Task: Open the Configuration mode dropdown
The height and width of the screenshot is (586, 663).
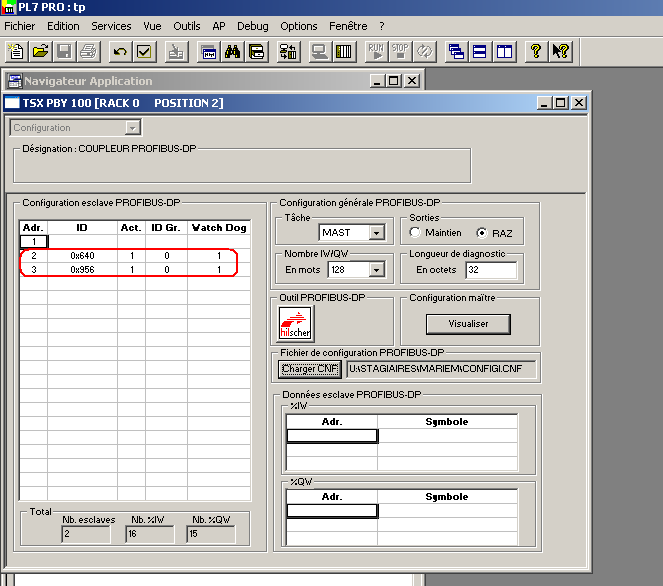Action: coord(132,128)
